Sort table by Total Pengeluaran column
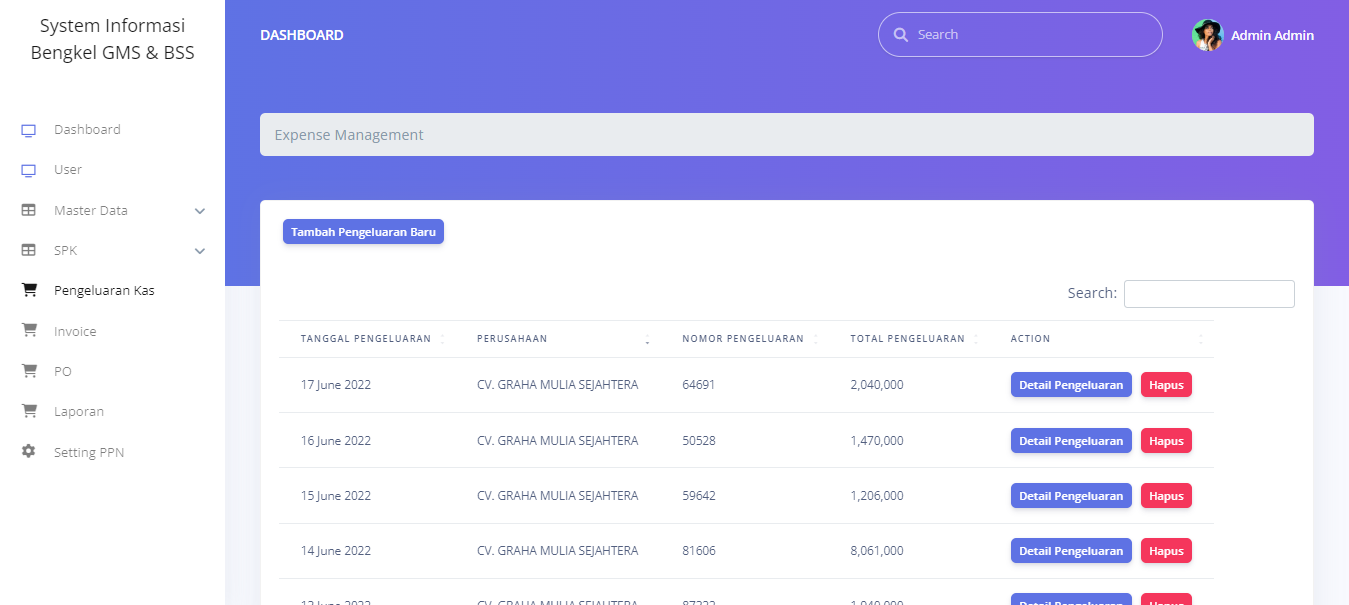 pos(907,339)
